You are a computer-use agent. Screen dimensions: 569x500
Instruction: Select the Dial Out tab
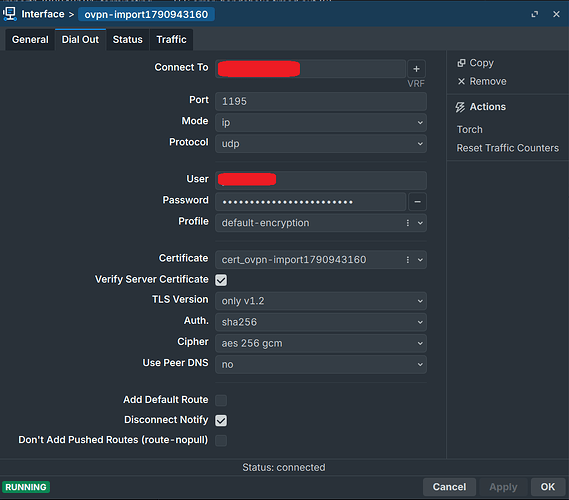point(80,40)
